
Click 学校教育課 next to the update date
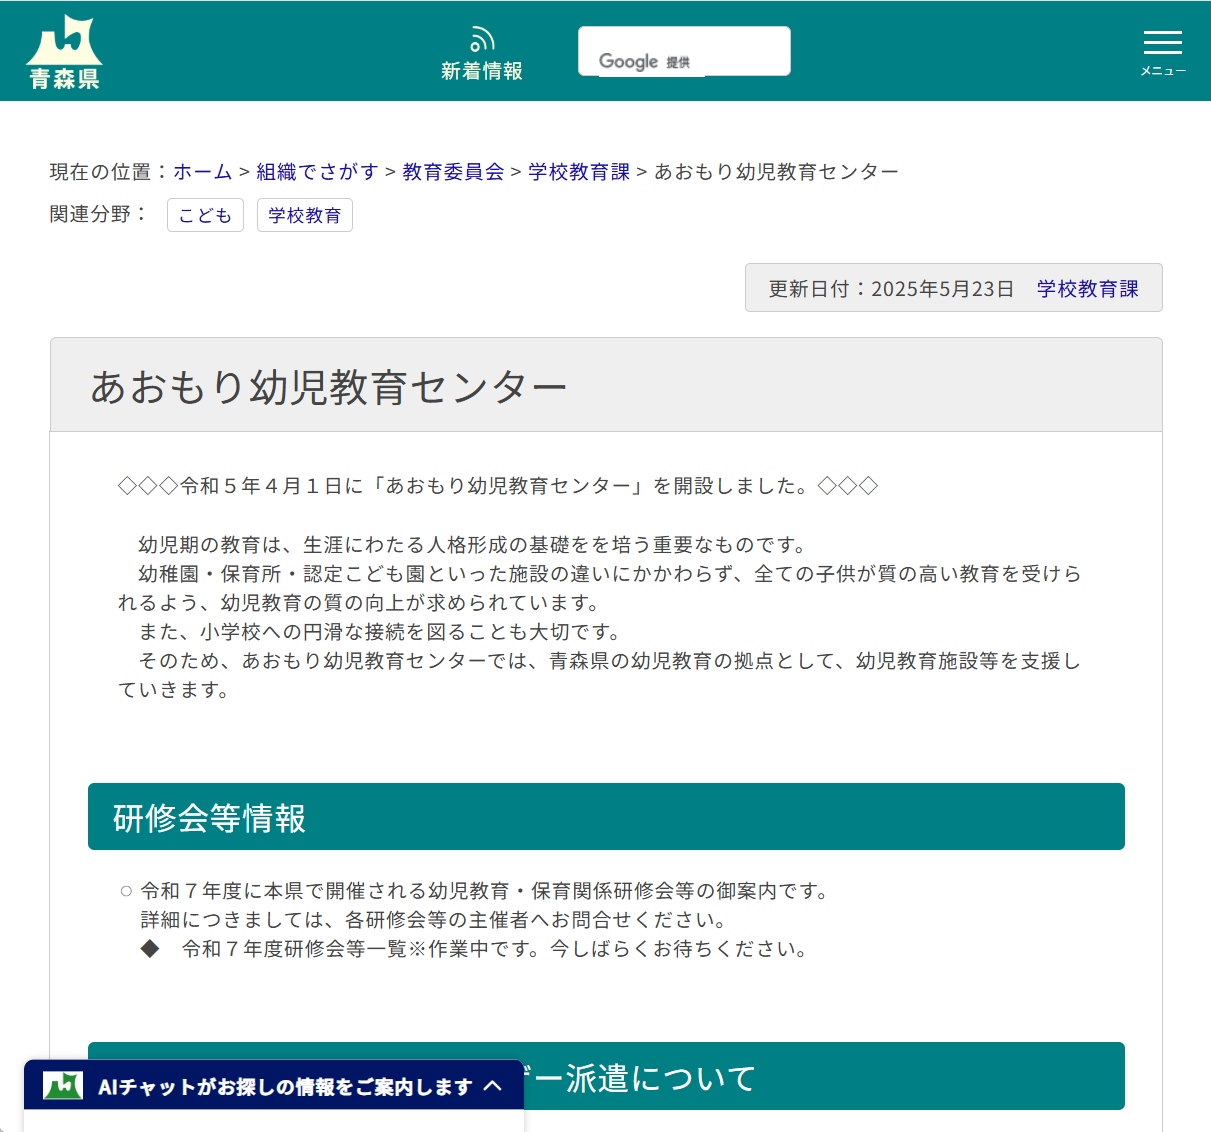(1089, 288)
